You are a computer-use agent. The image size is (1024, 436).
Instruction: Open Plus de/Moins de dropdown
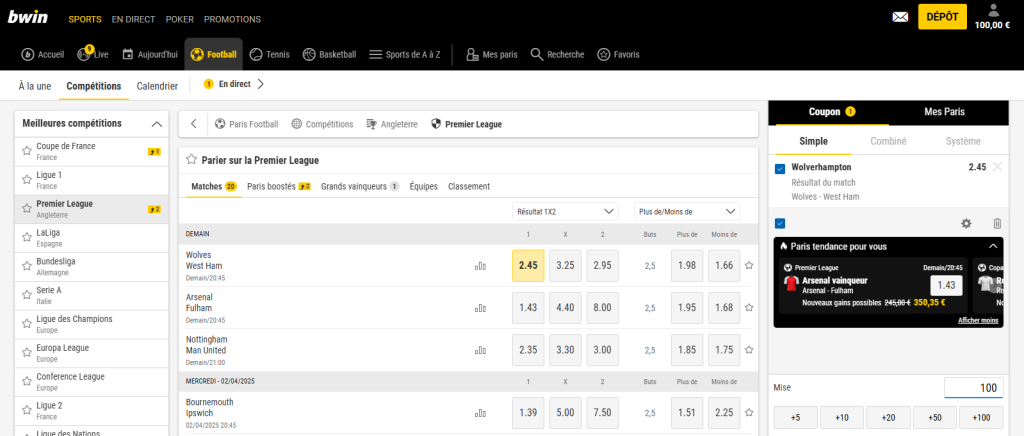(x=687, y=211)
